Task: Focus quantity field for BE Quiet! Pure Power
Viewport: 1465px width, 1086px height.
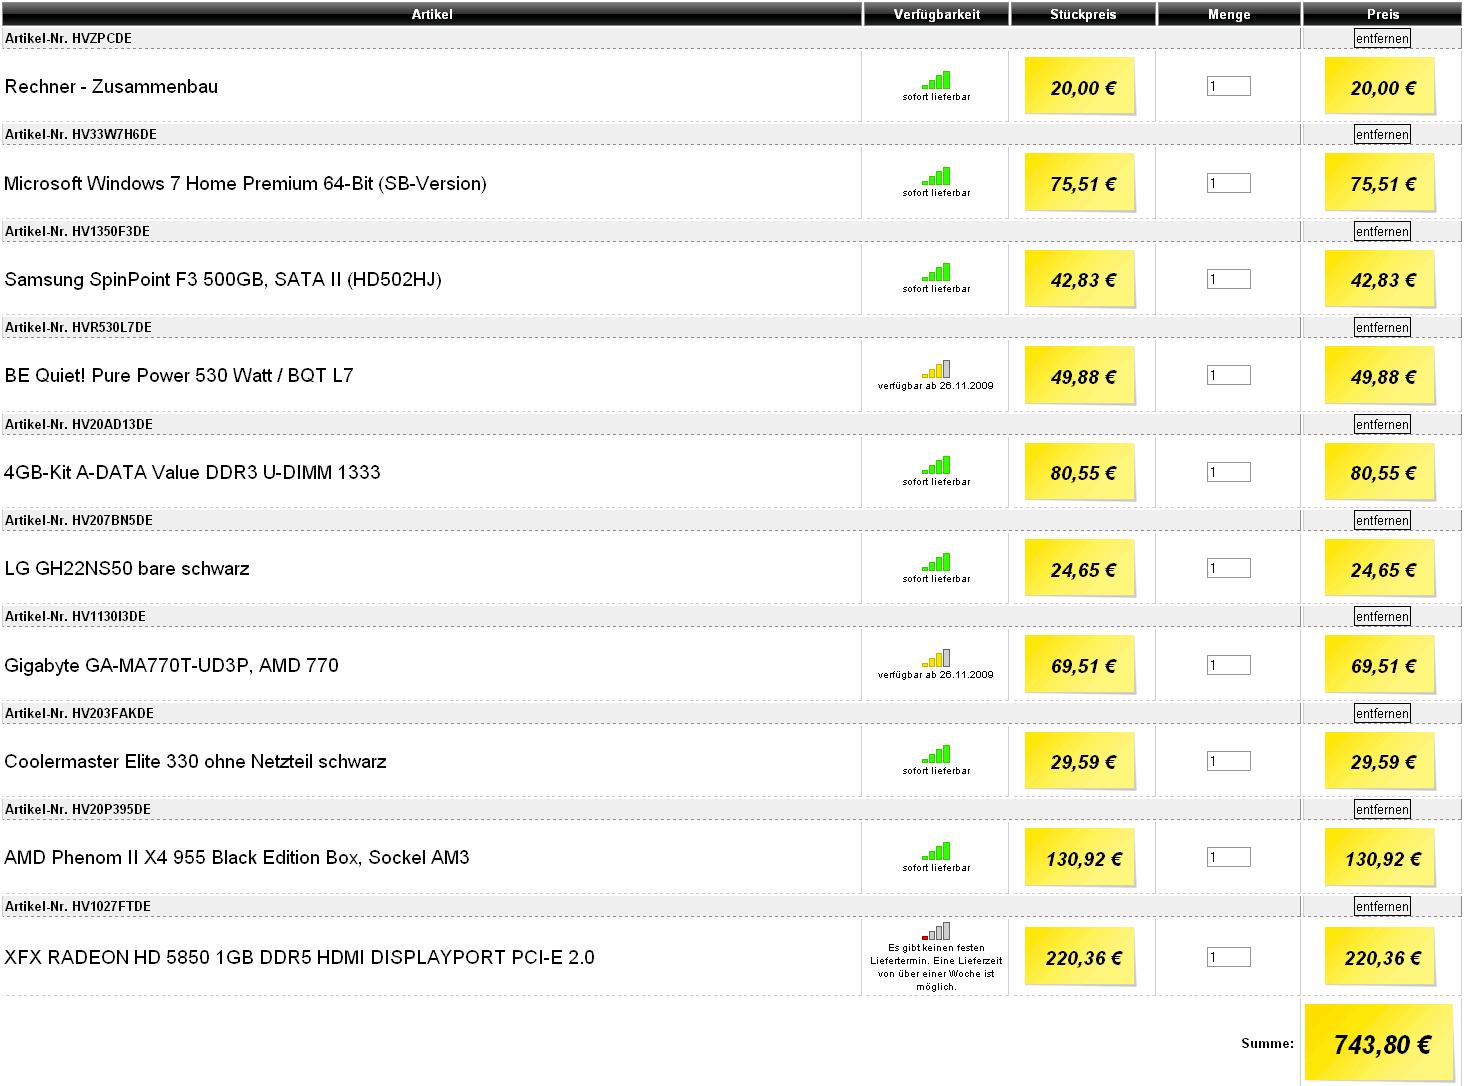Action: point(1229,375)
